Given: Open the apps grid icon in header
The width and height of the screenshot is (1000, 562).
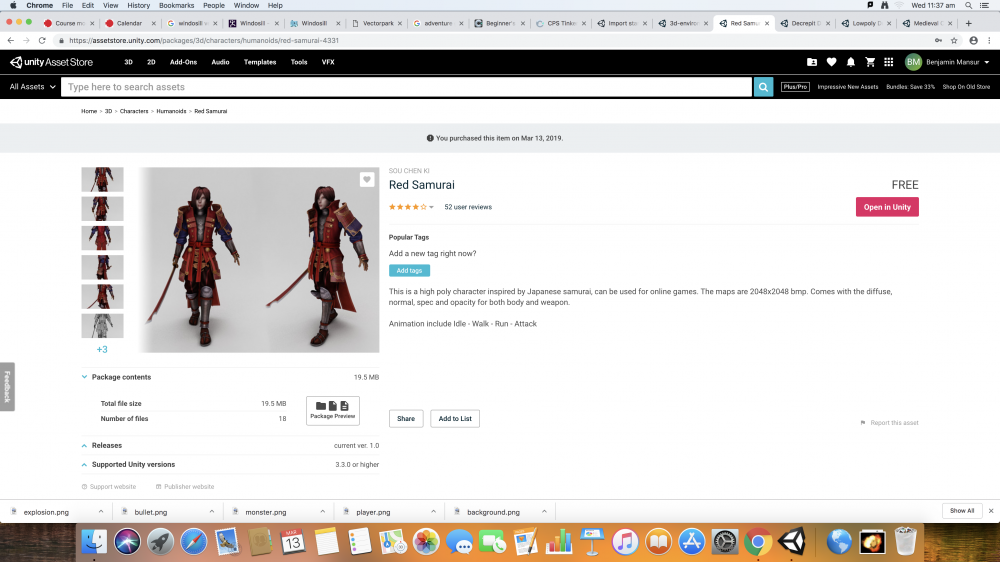Looking at the screenshot, I should tap(888, 62).
